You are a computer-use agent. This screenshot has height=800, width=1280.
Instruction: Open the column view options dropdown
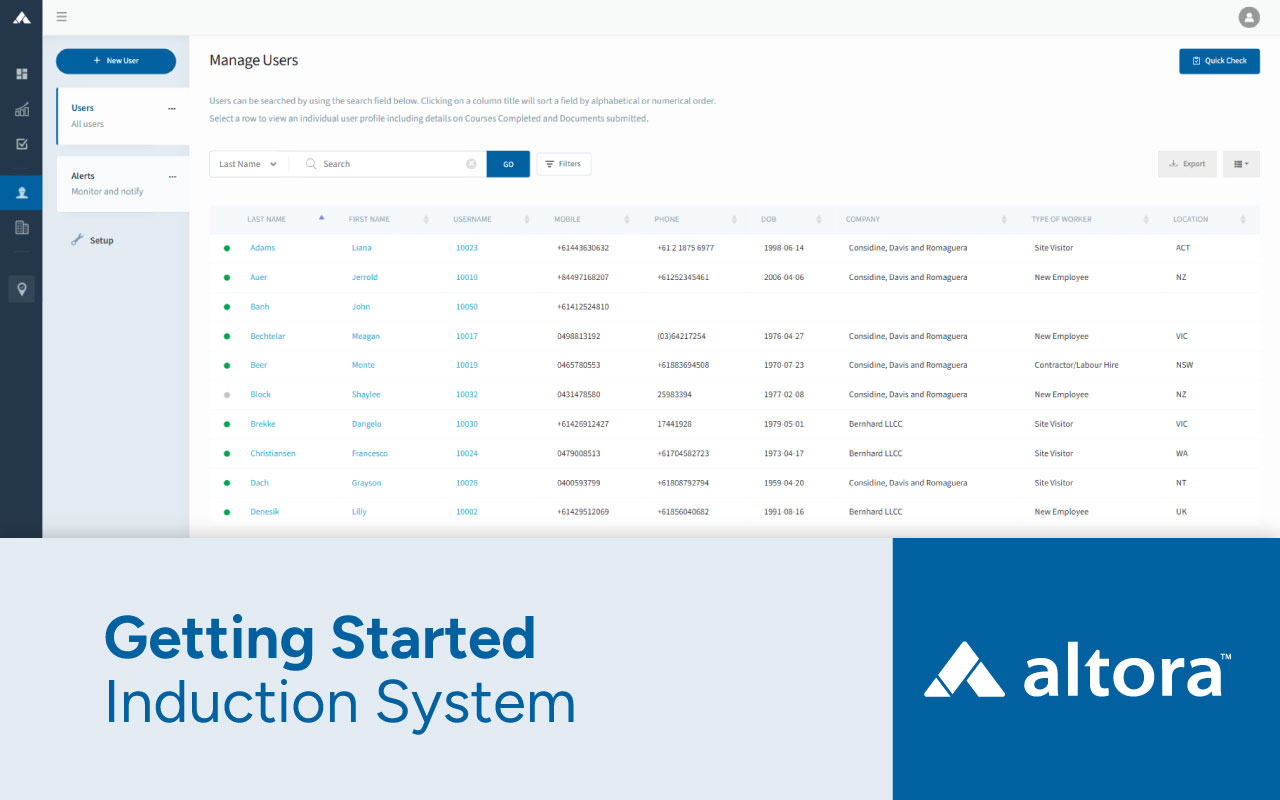coord(1241,164)
